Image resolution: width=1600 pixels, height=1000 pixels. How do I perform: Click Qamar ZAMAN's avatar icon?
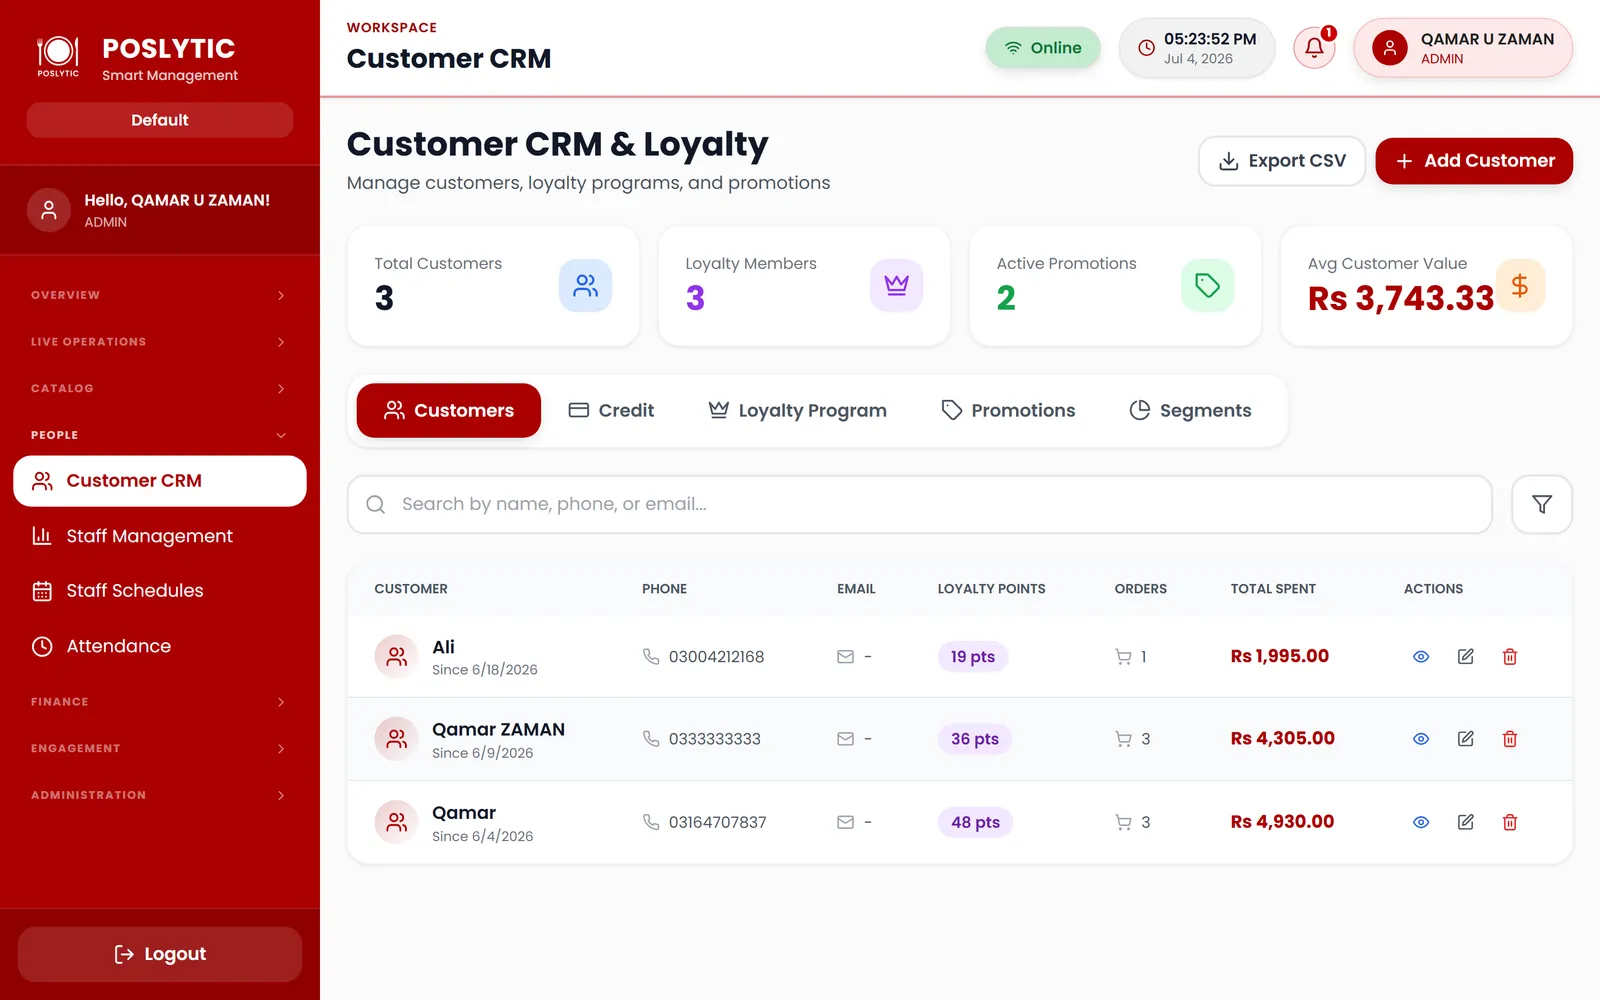pos(396,739)
